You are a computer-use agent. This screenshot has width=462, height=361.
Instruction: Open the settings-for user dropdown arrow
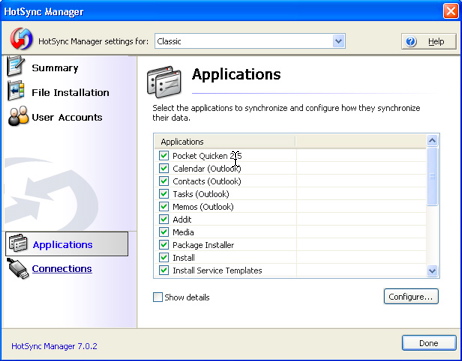point(338,41)
